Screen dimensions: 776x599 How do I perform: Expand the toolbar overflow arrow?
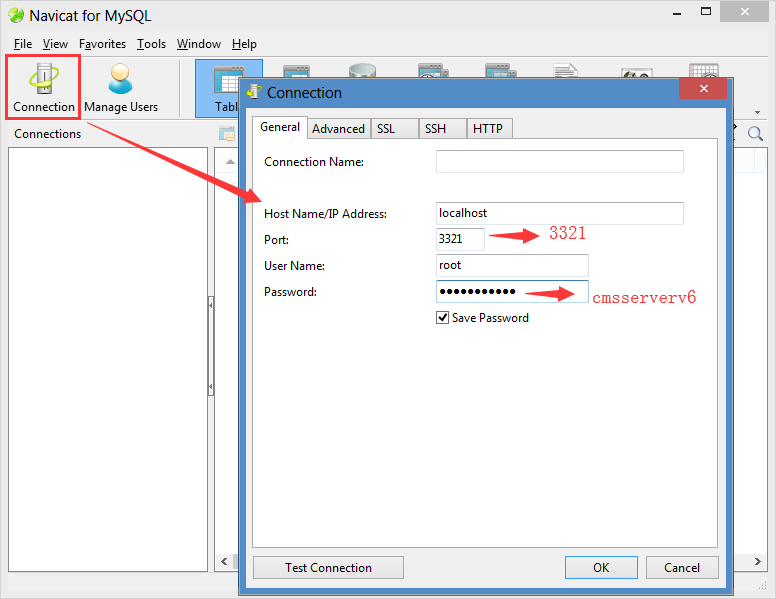pos(757,112)
